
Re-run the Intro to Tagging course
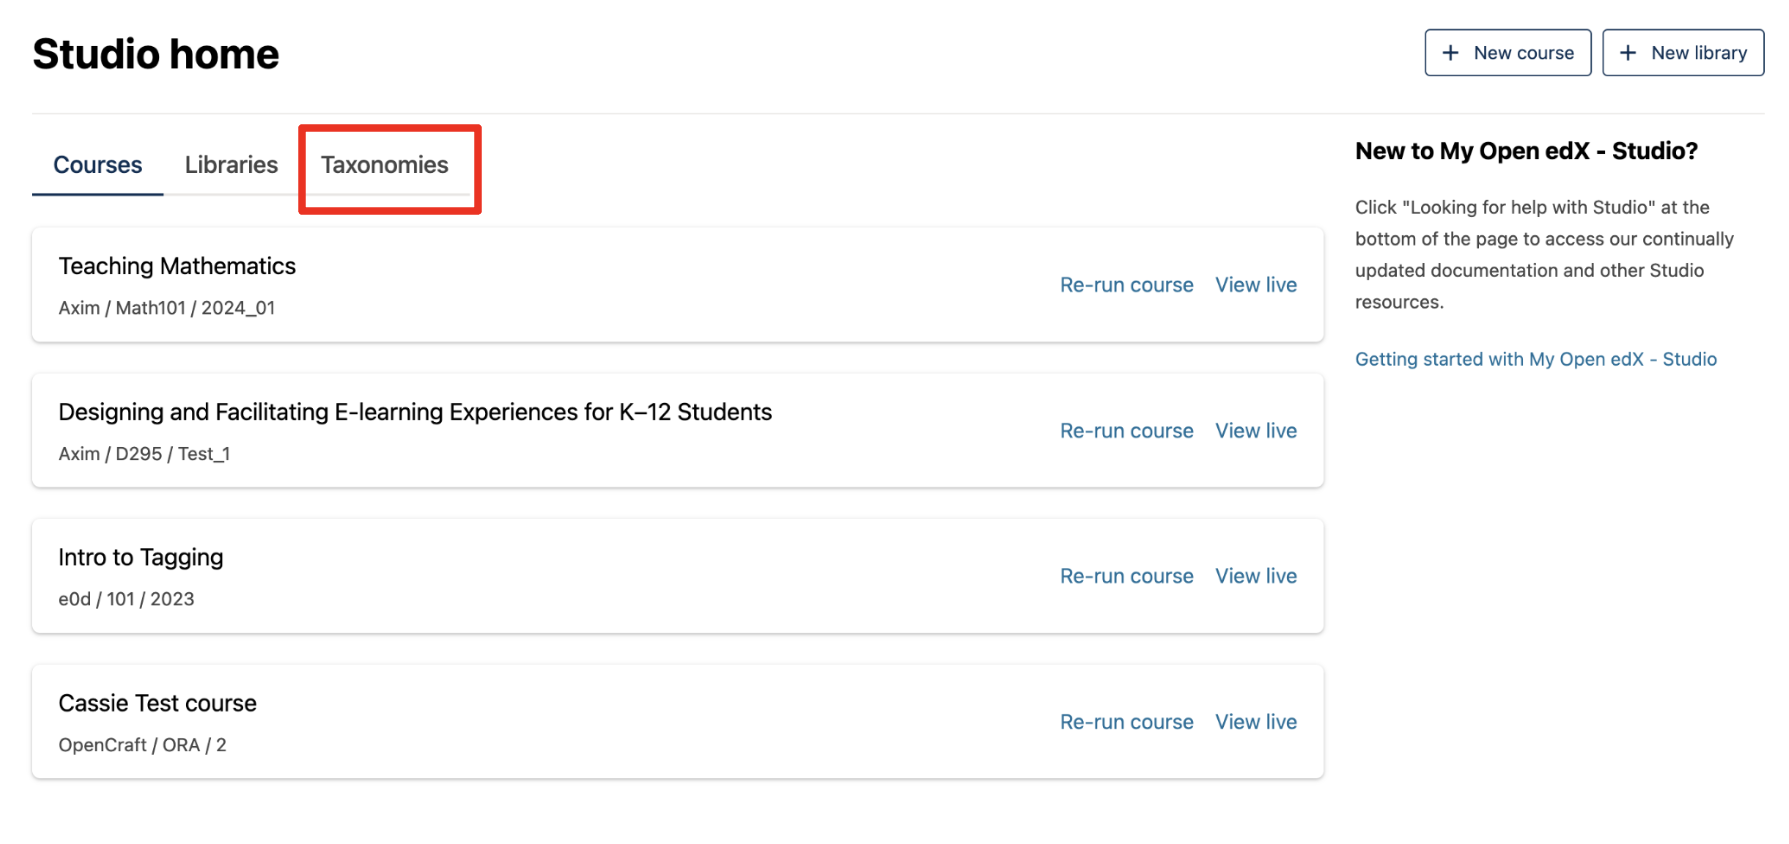(1126, 576)
